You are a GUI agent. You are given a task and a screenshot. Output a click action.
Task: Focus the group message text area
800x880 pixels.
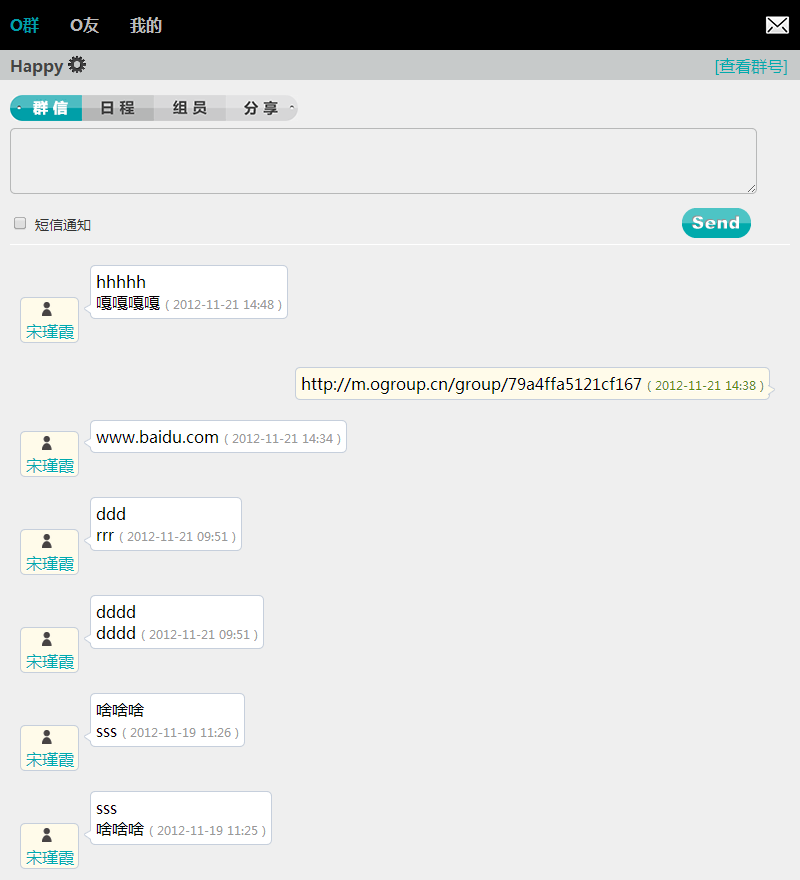click(383, 161)
